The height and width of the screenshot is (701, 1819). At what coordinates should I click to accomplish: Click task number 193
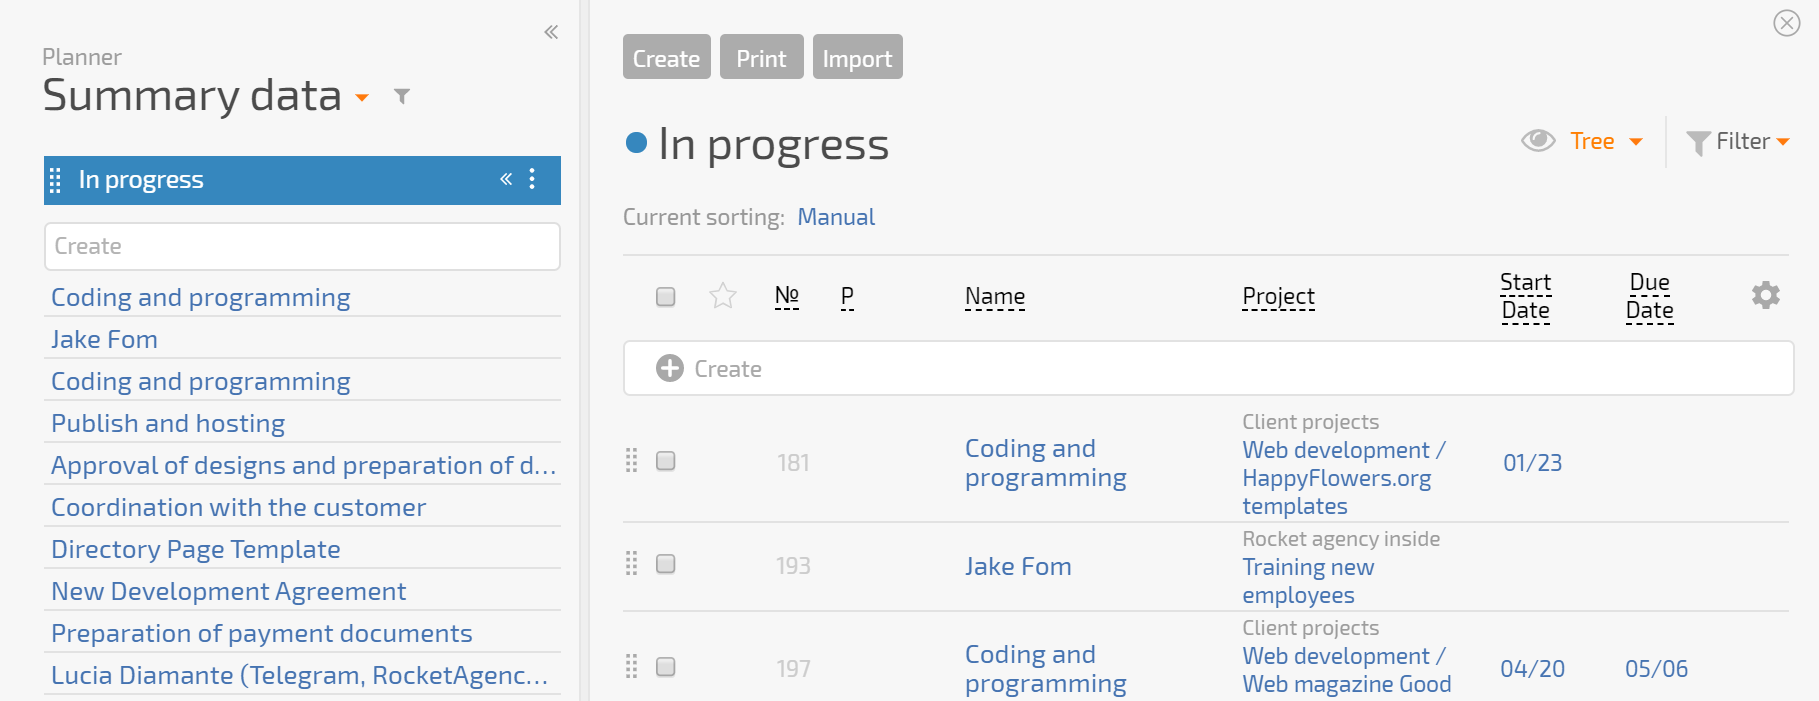793,566
